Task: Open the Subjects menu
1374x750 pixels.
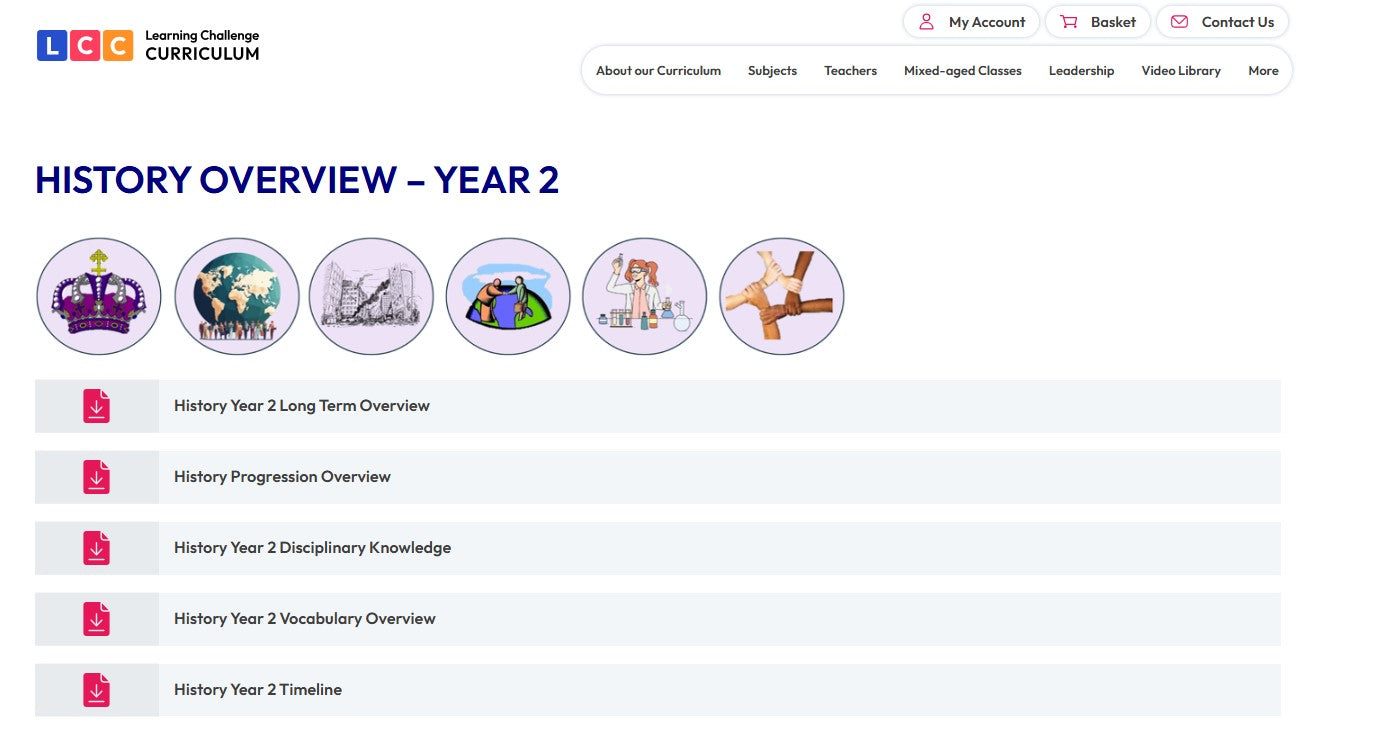Action: pyautogui.click(x=772, y=71)
